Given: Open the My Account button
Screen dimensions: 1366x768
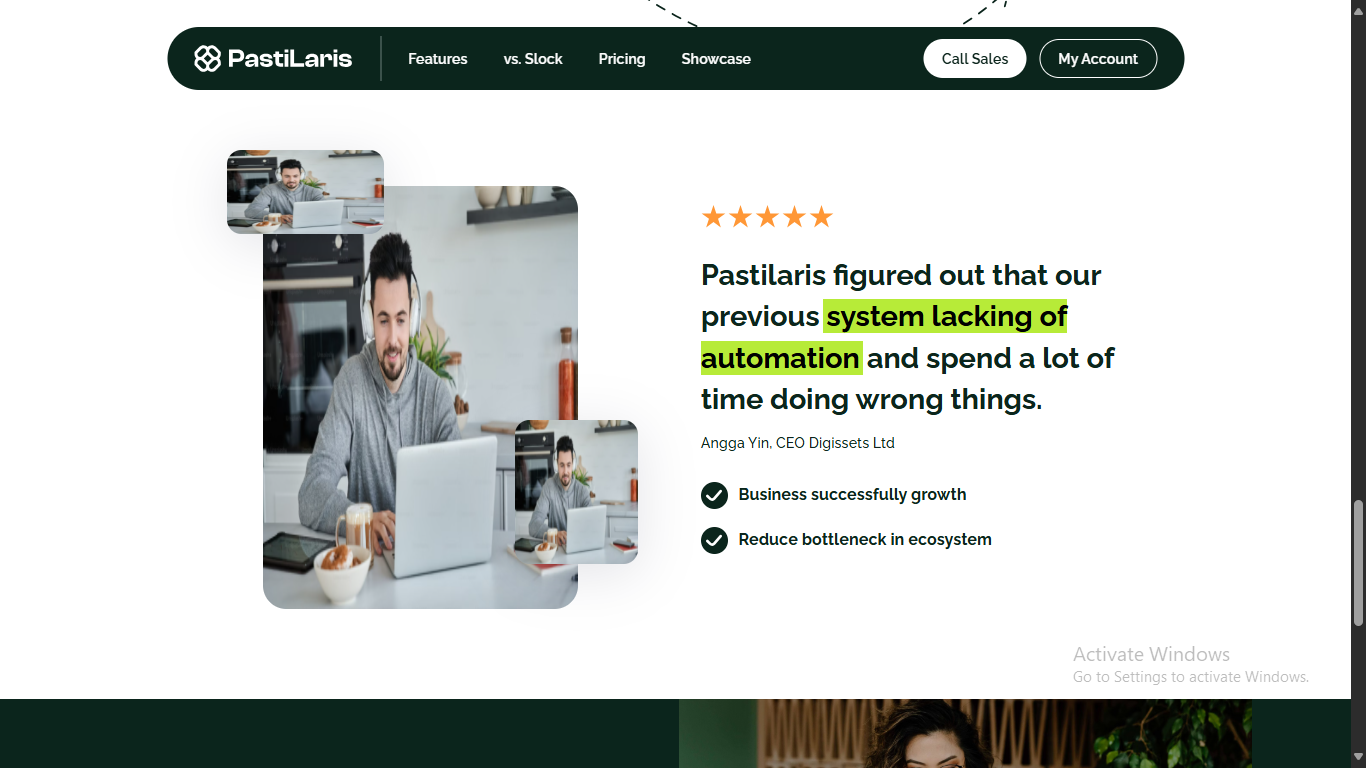Looking at the screenshot, I should click(x=1098, y=59).
